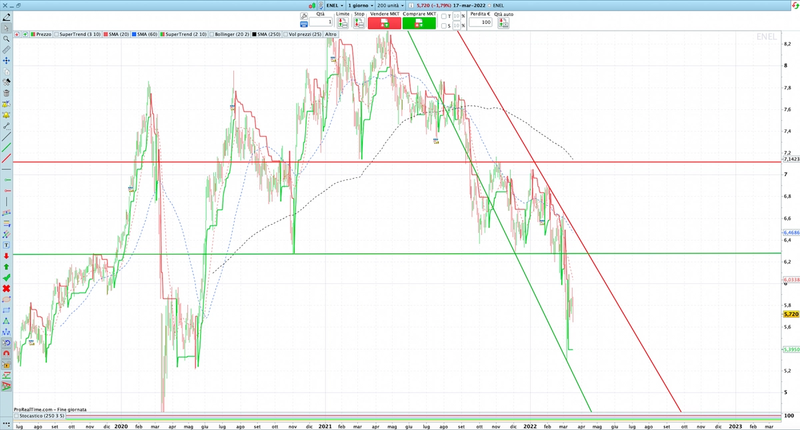
Task: Select the SMA (20) indicator label
Action: click(118, 34)
